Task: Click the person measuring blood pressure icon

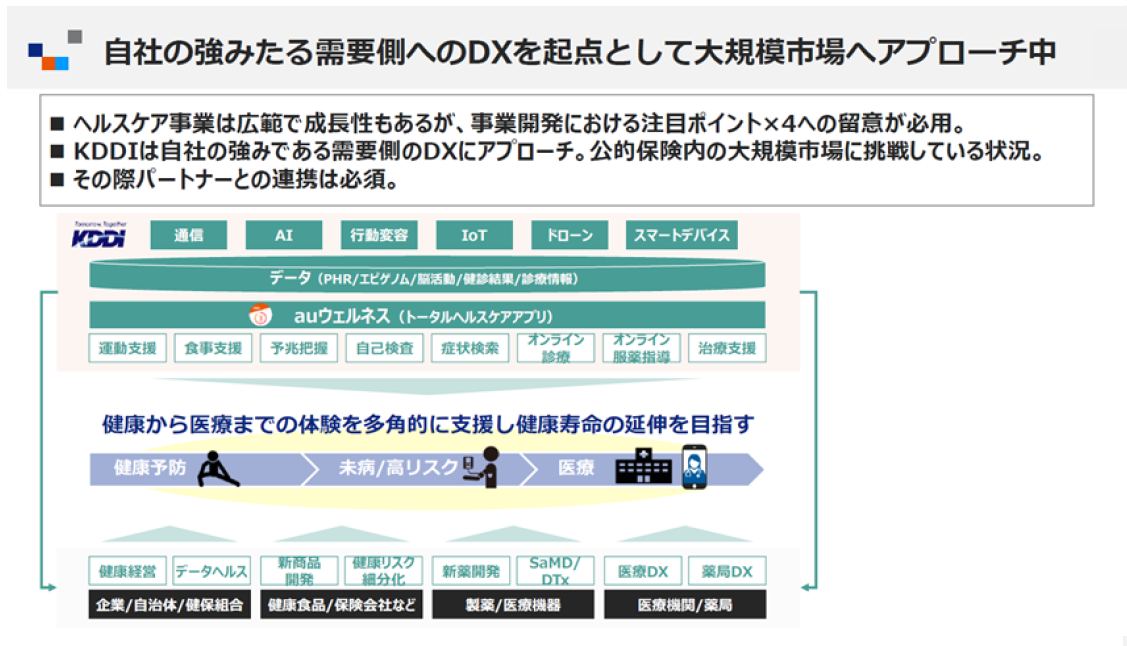Action: click(483, 467)
